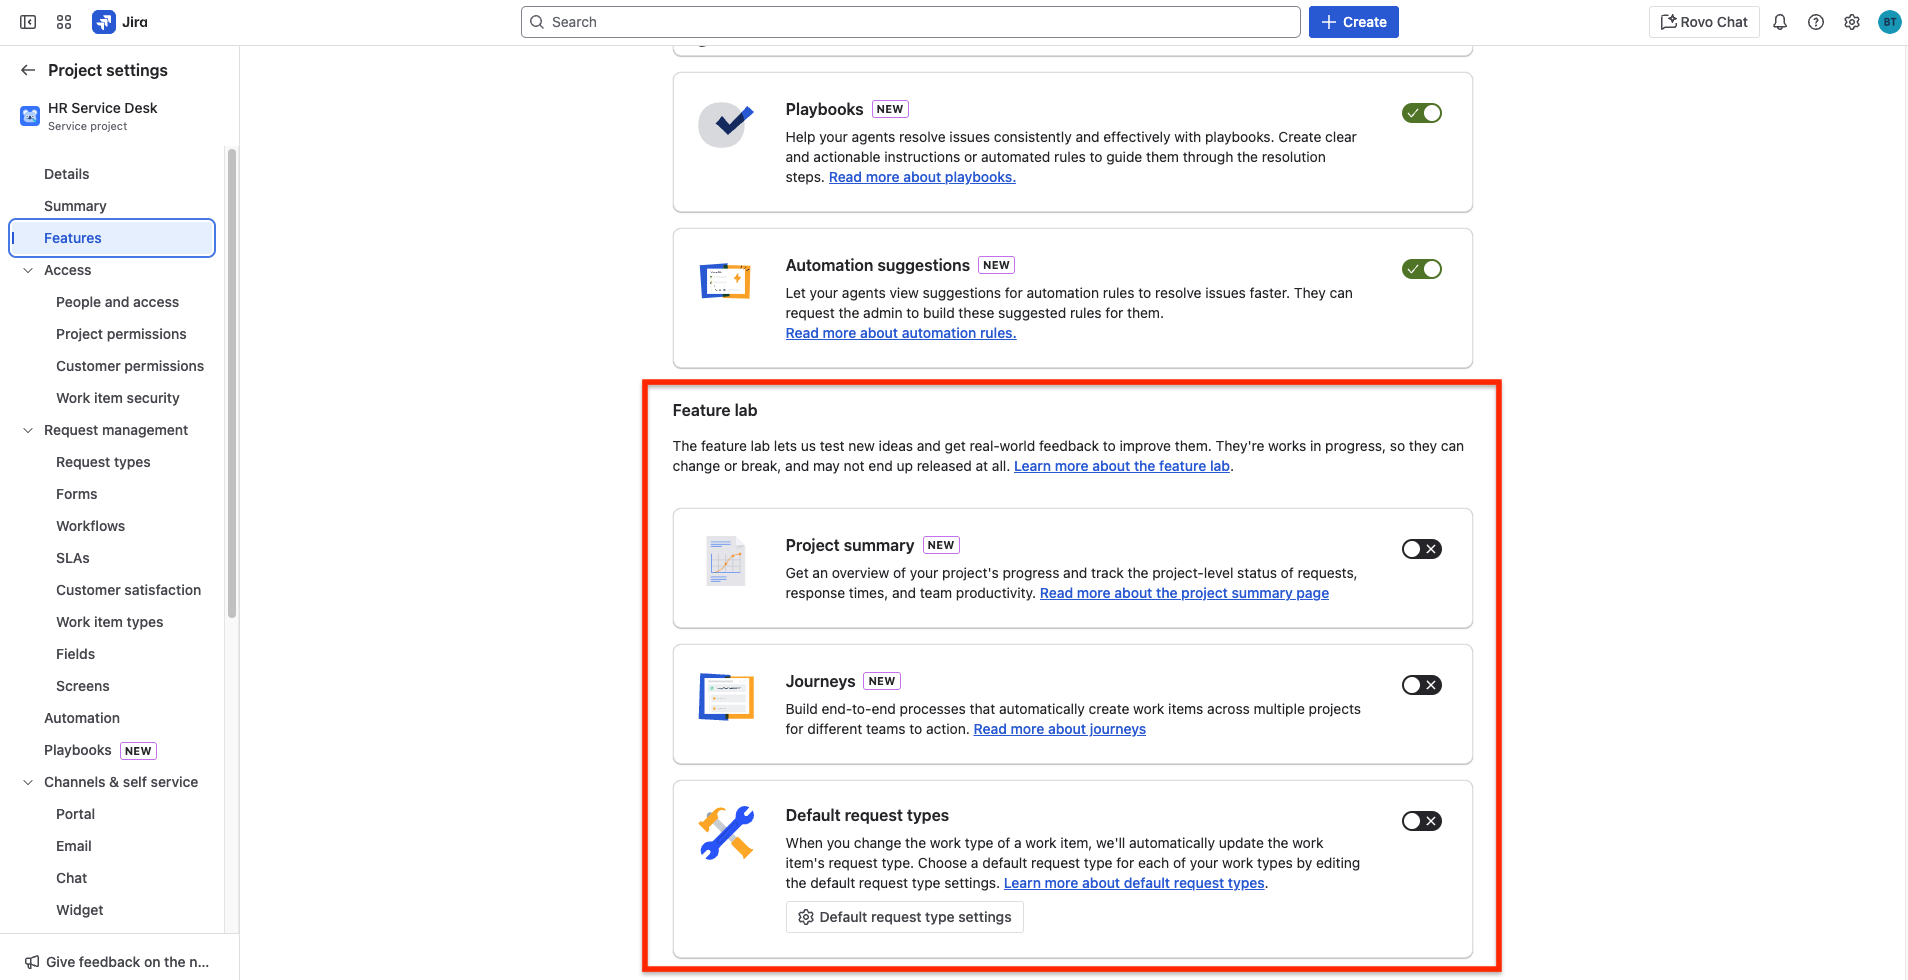Open Rovo Chat
1908x980 pixels.
(x=1704, y=22)
